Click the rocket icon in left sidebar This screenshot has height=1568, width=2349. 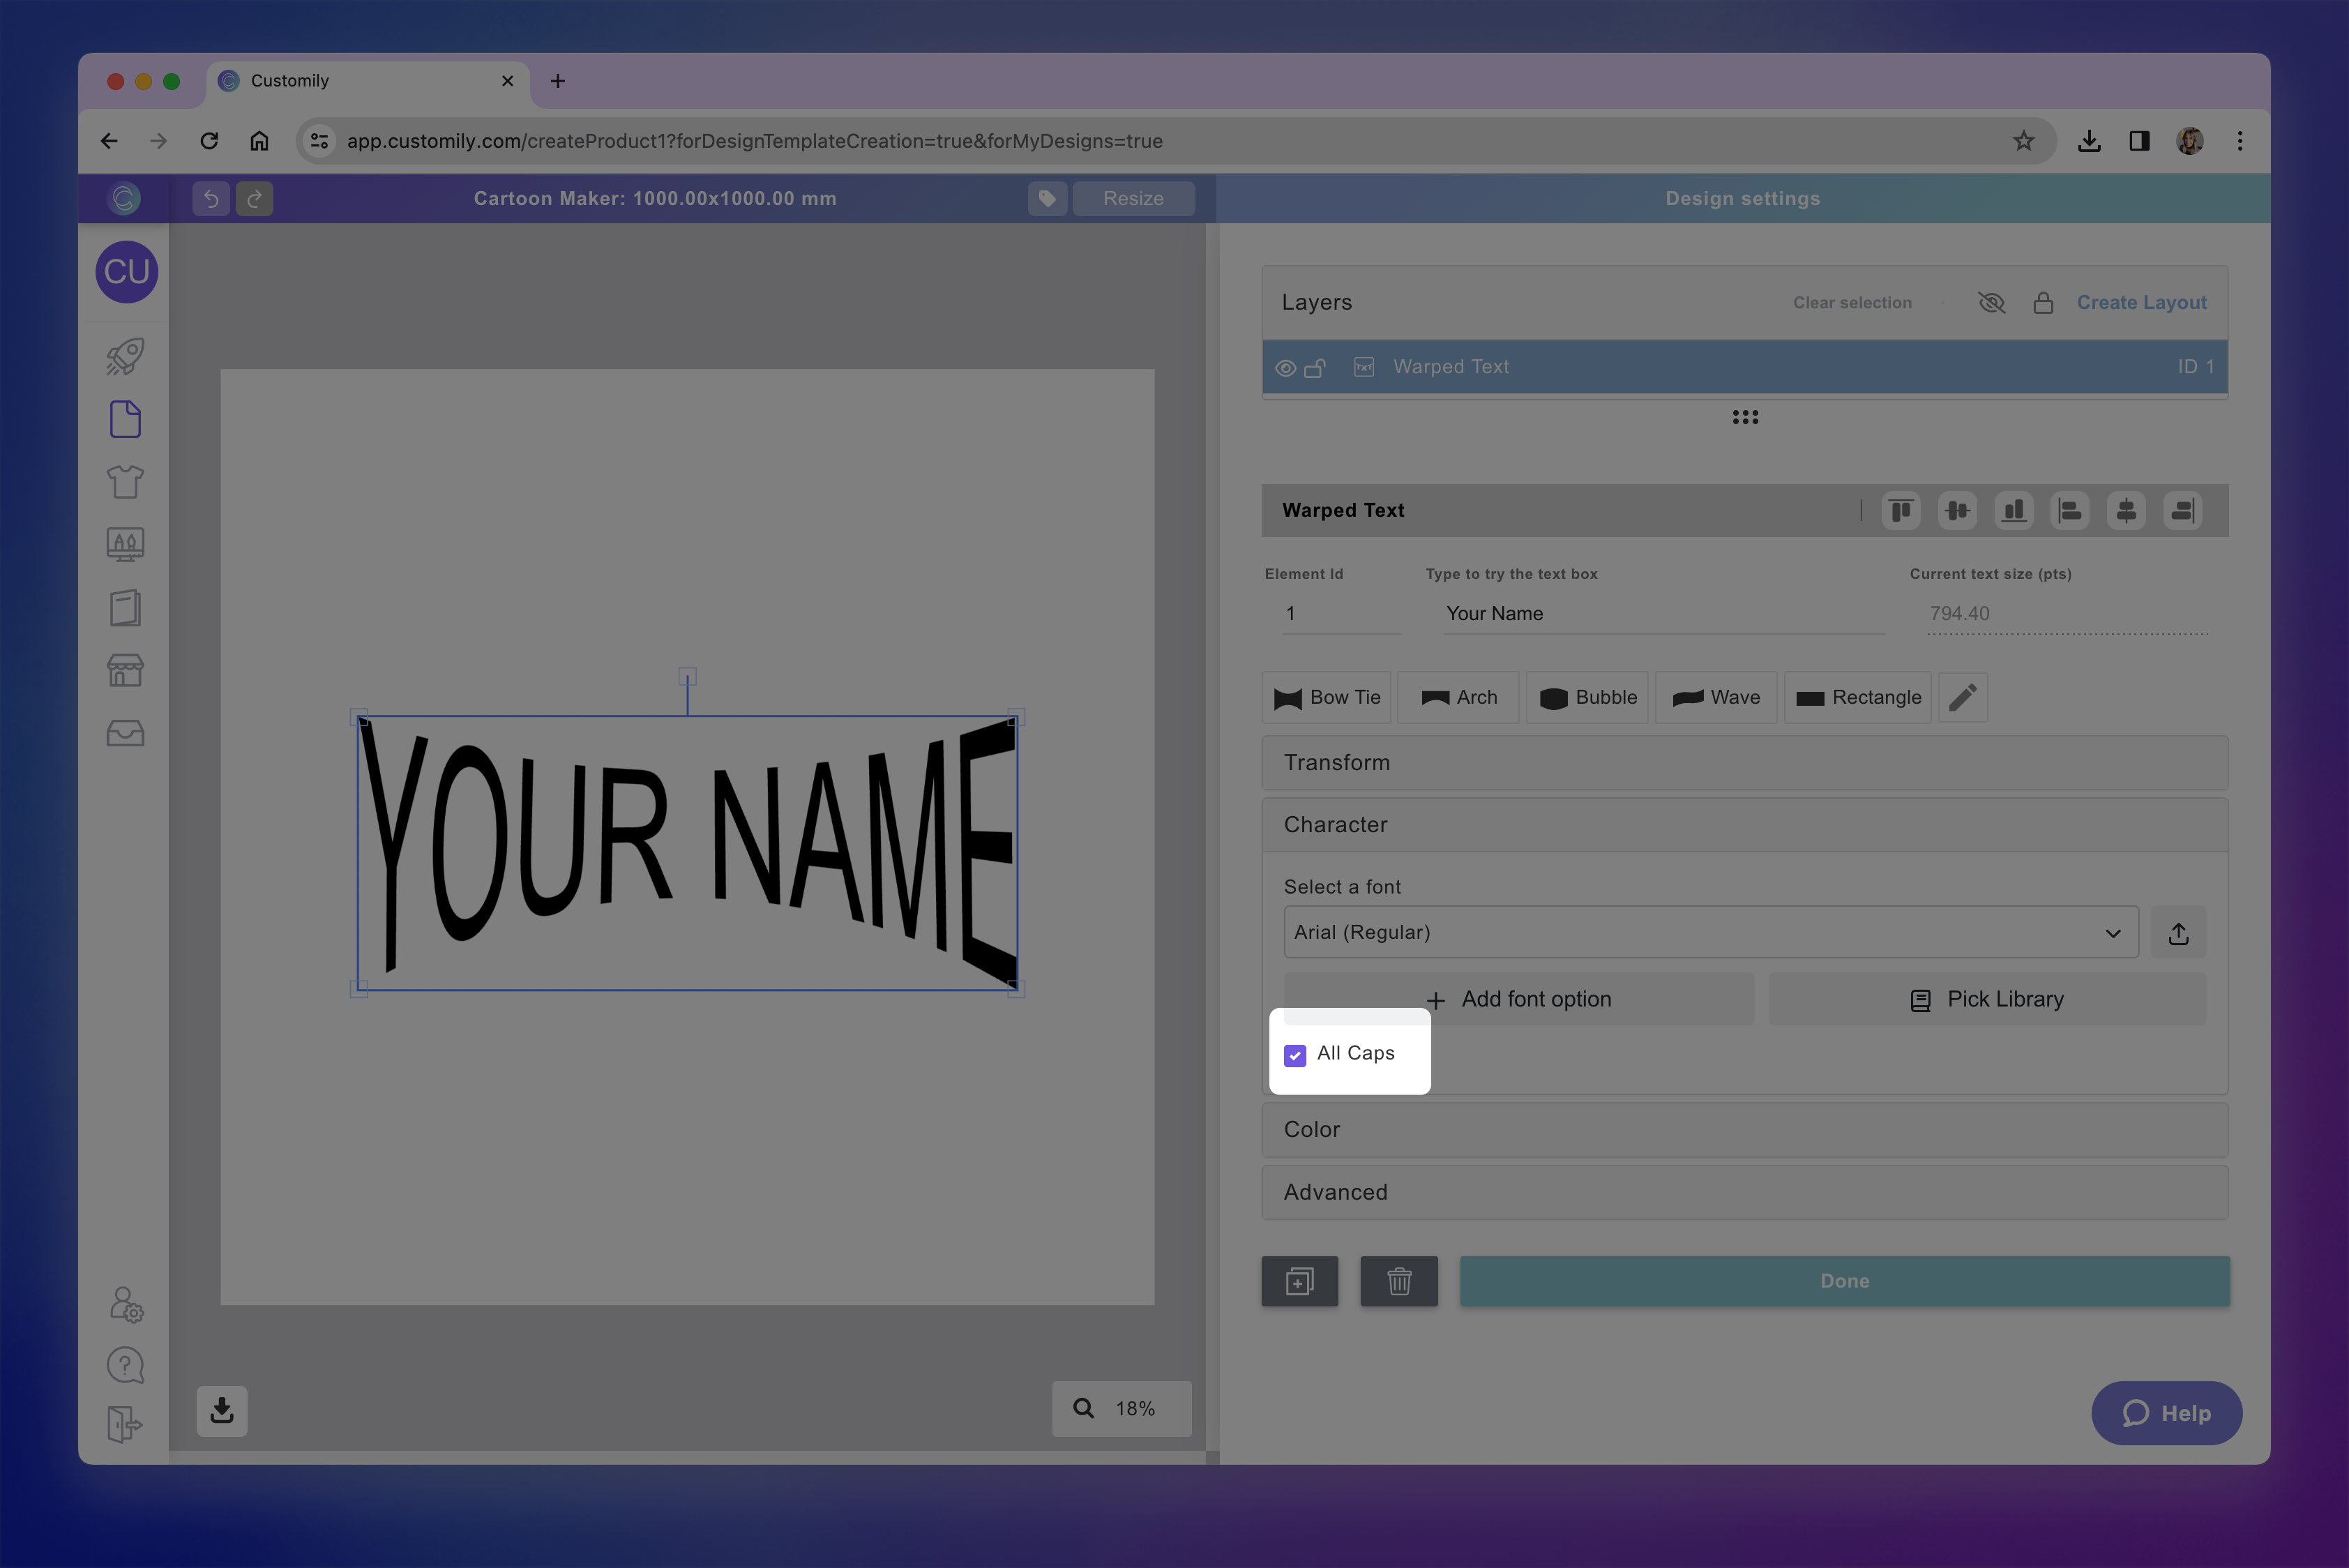pos(125,357)
